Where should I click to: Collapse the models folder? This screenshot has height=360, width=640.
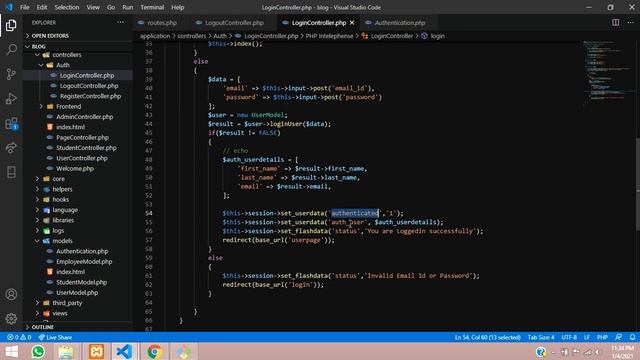pyautogui.click(x=62, y=241)
